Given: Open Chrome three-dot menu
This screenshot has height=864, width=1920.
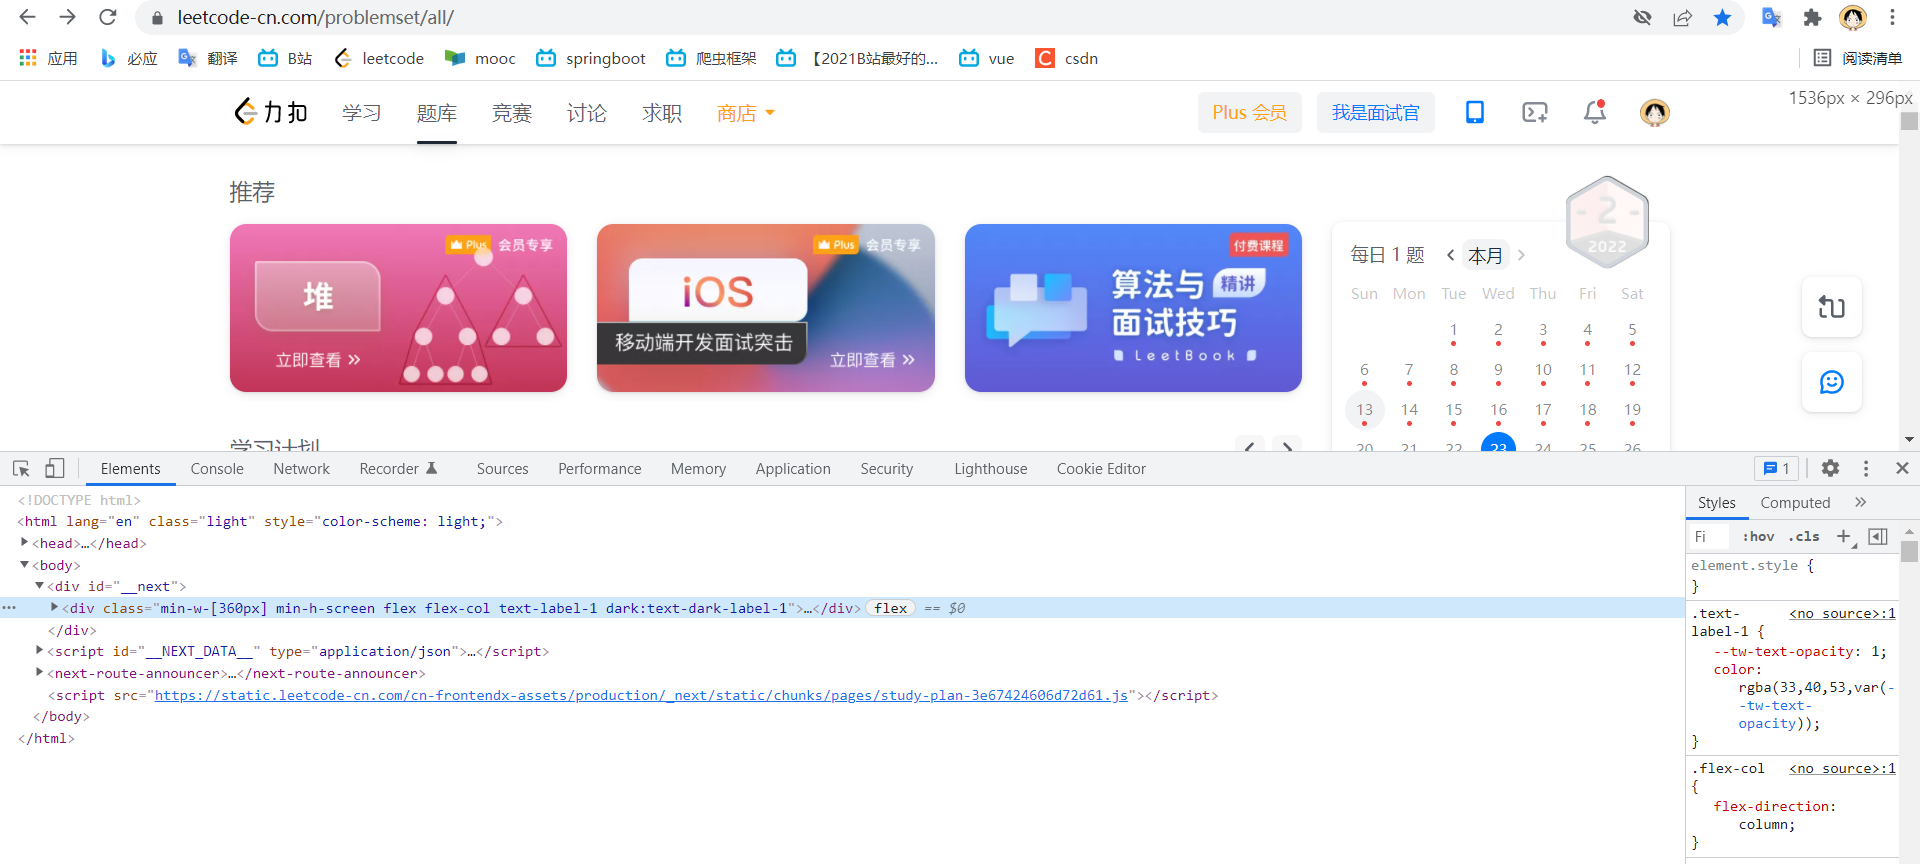Looking at the screenshot, I should pos(1892,17).
